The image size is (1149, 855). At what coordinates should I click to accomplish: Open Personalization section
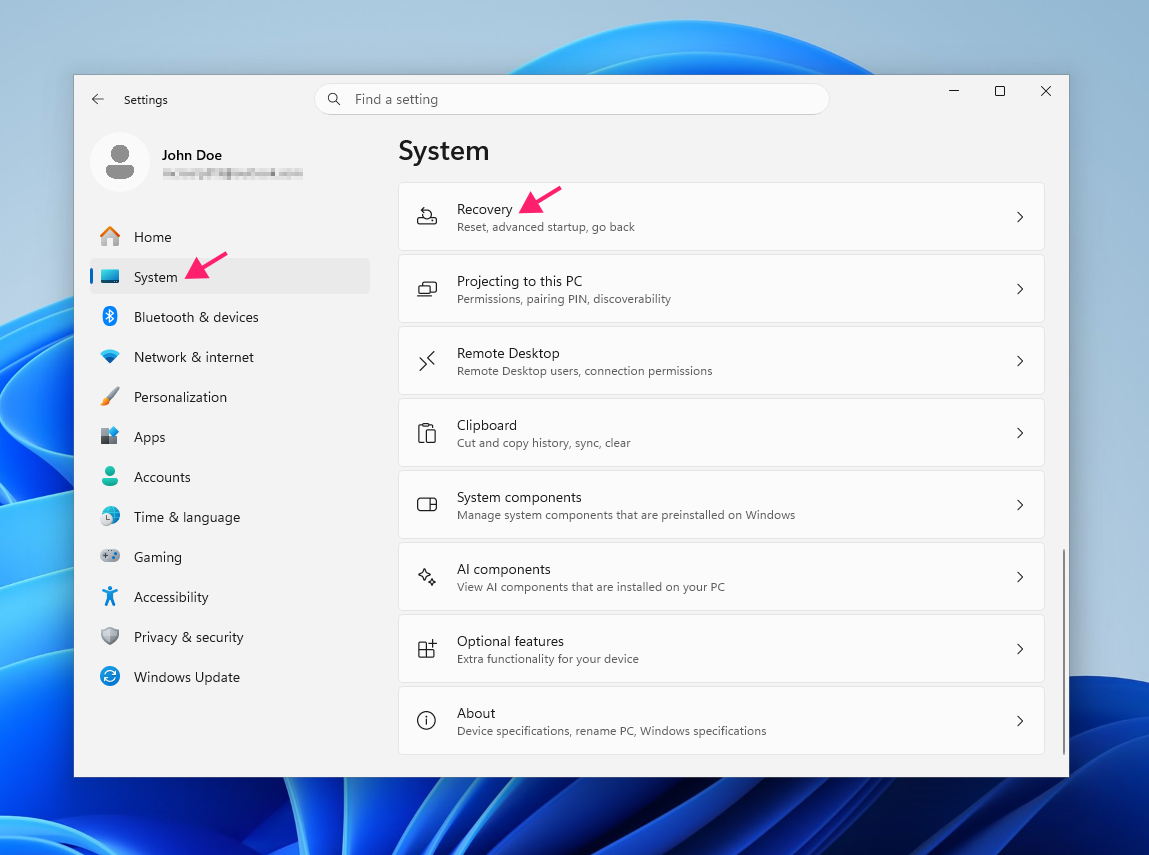click(x=230, y=396)
